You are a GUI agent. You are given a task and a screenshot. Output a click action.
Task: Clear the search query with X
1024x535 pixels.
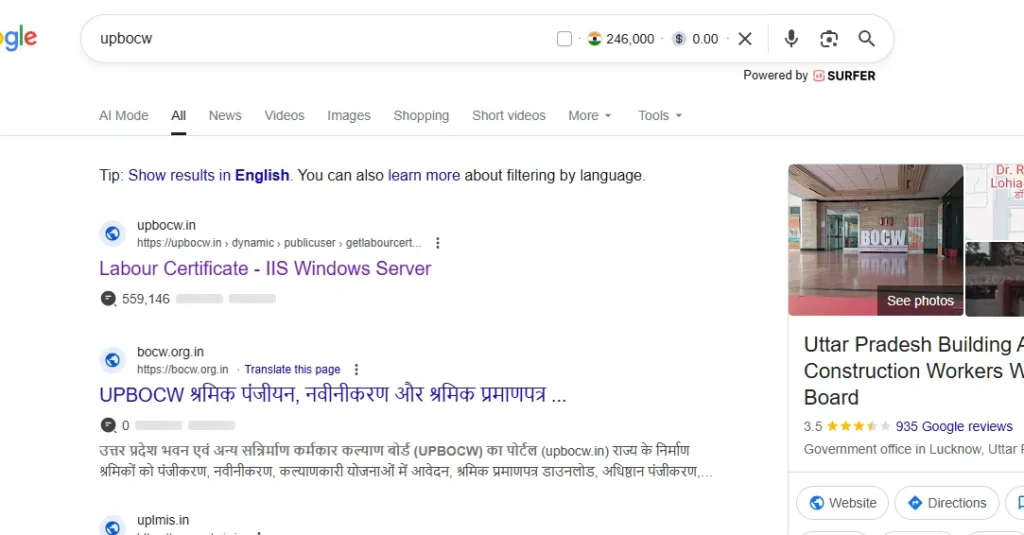(744, 39)
